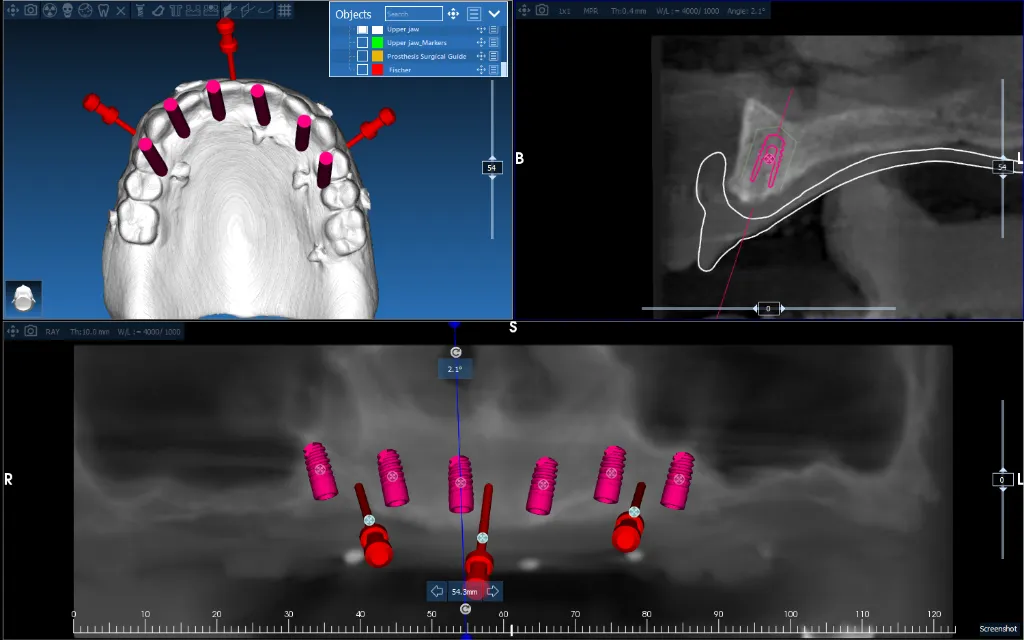This screenshot has height=640, width=1024.
Task: Click the Fischer red color swatch
Action: point(377,69)
